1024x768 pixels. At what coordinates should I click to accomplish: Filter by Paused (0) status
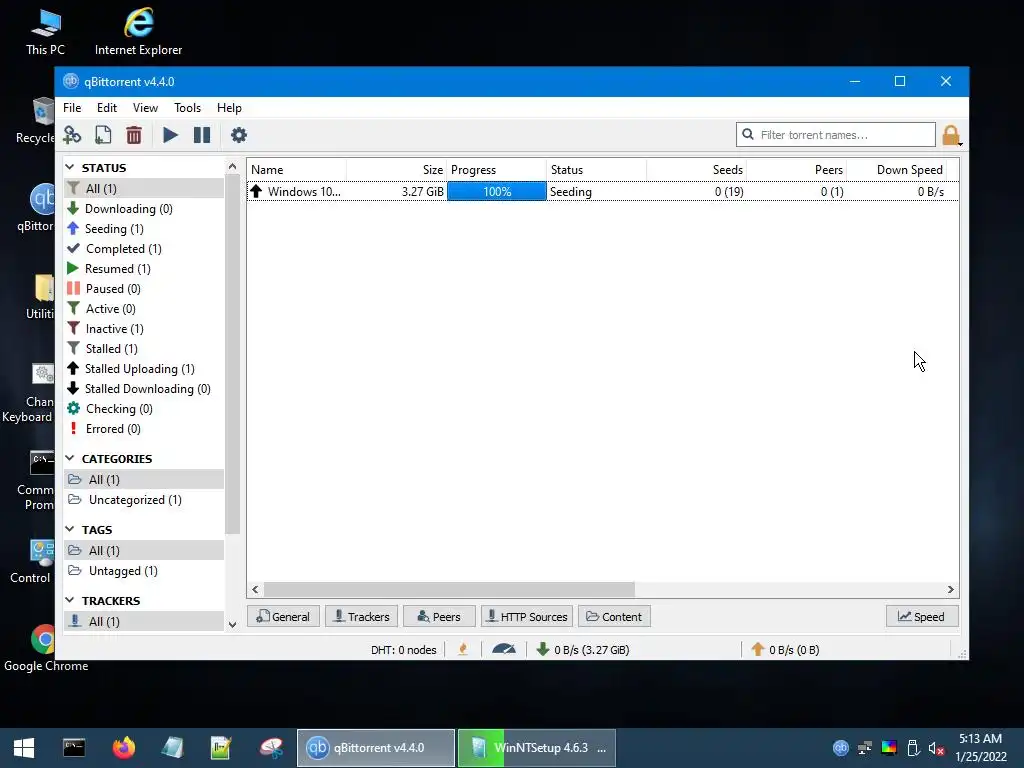144,289
